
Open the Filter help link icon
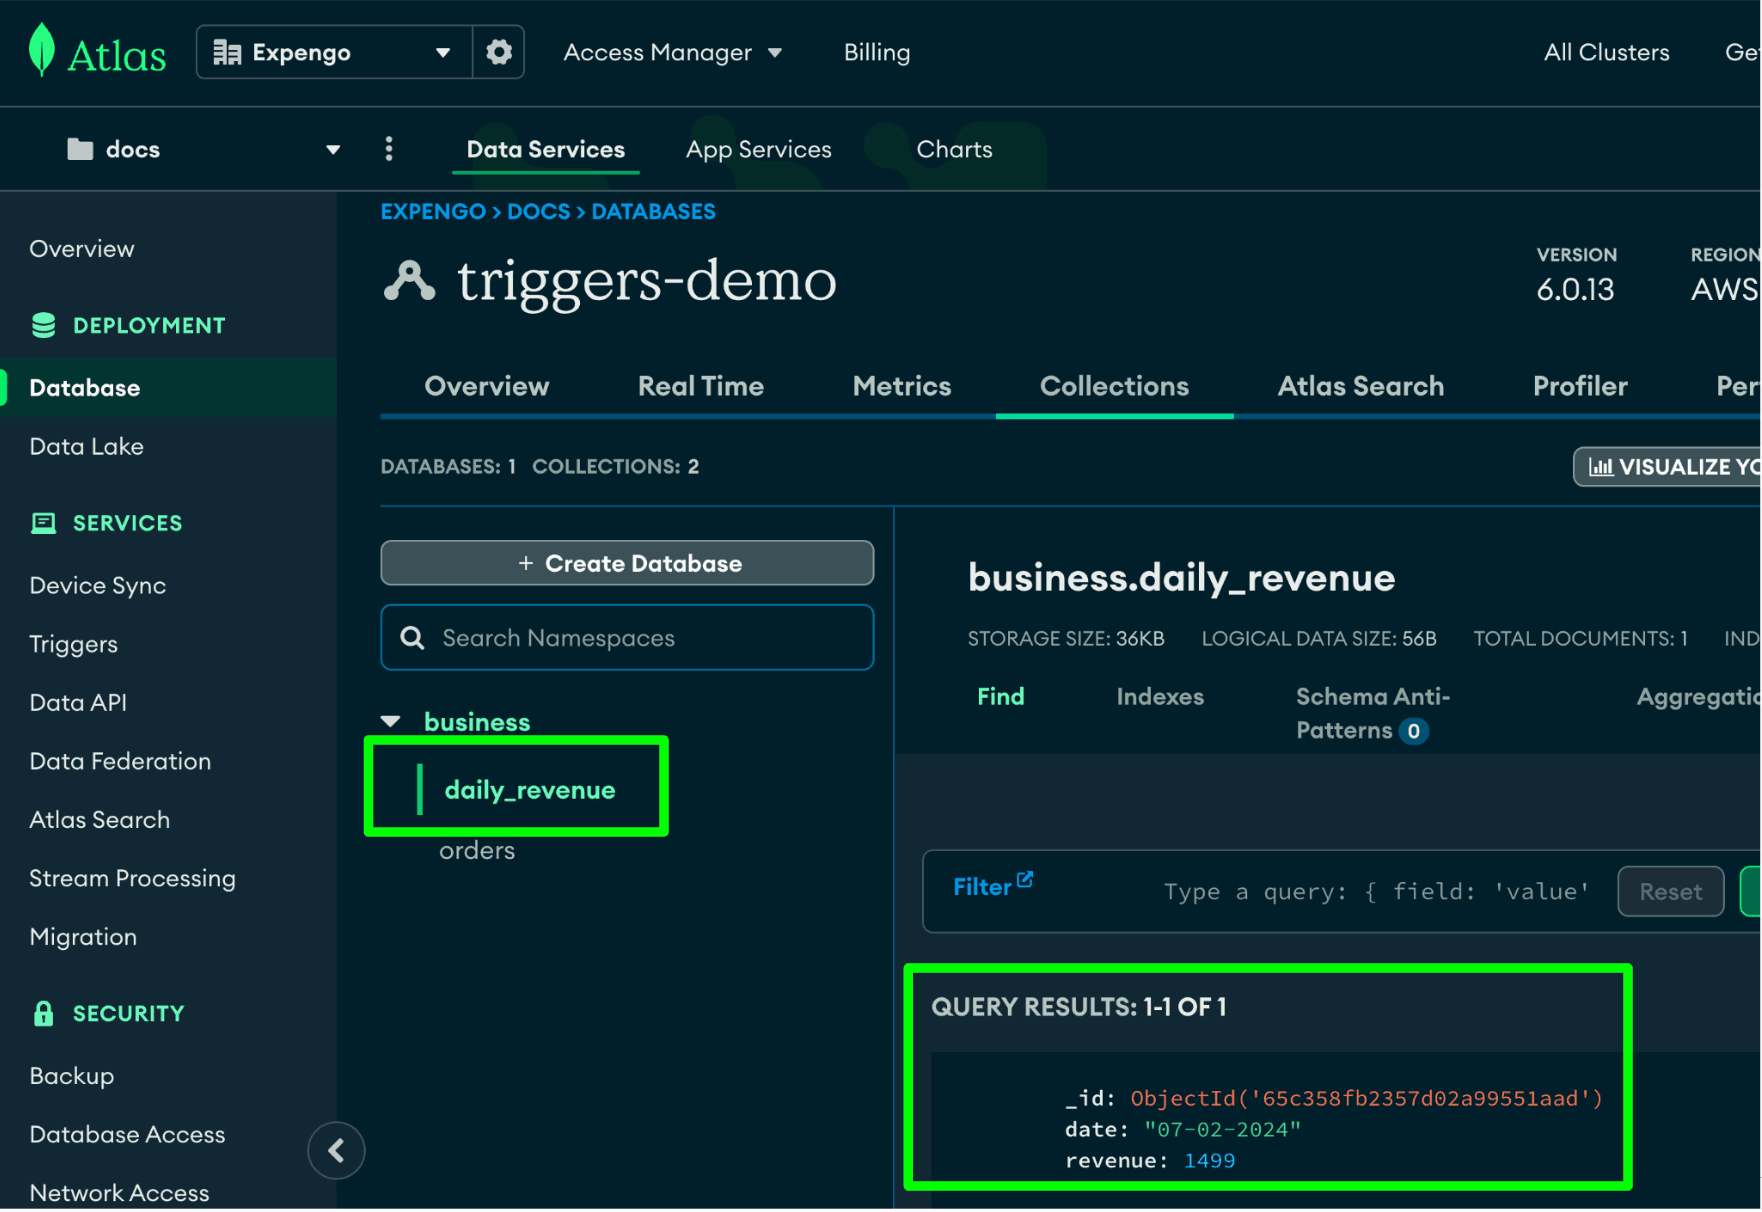pyautogui.click(x=1025, y=880)
